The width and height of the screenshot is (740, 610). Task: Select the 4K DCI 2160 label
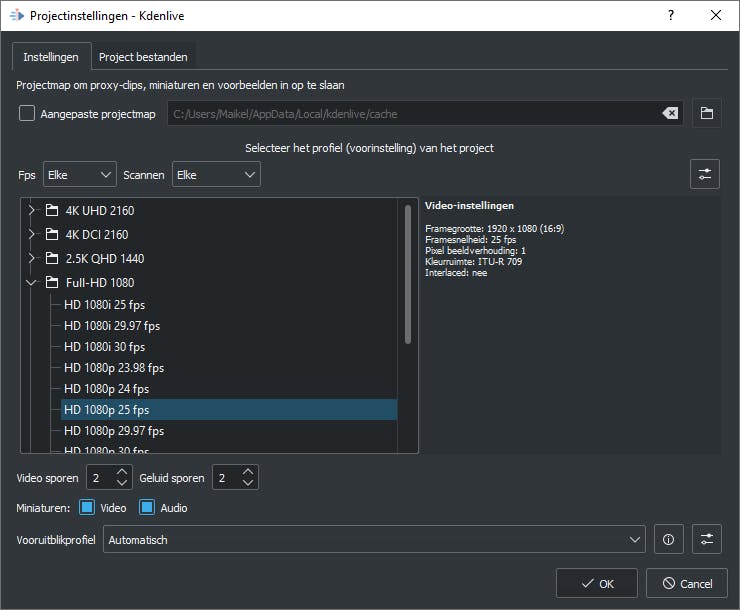[x=97, y=234]
